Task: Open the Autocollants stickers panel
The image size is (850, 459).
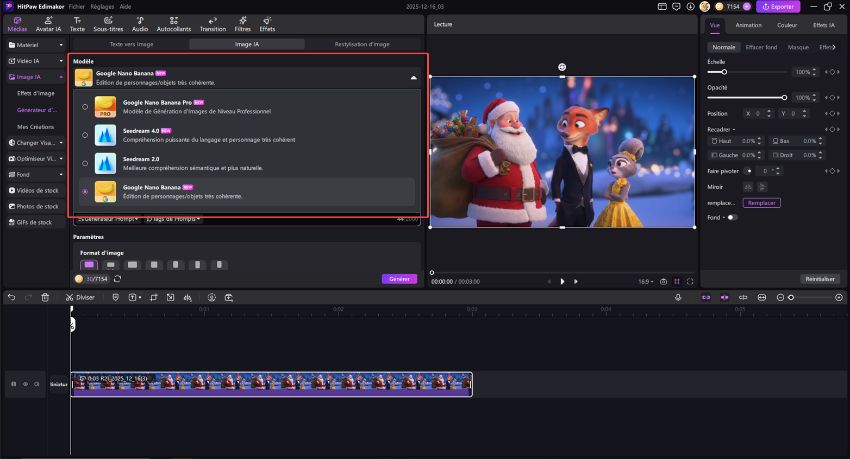Action: click(x=173, y=24)
